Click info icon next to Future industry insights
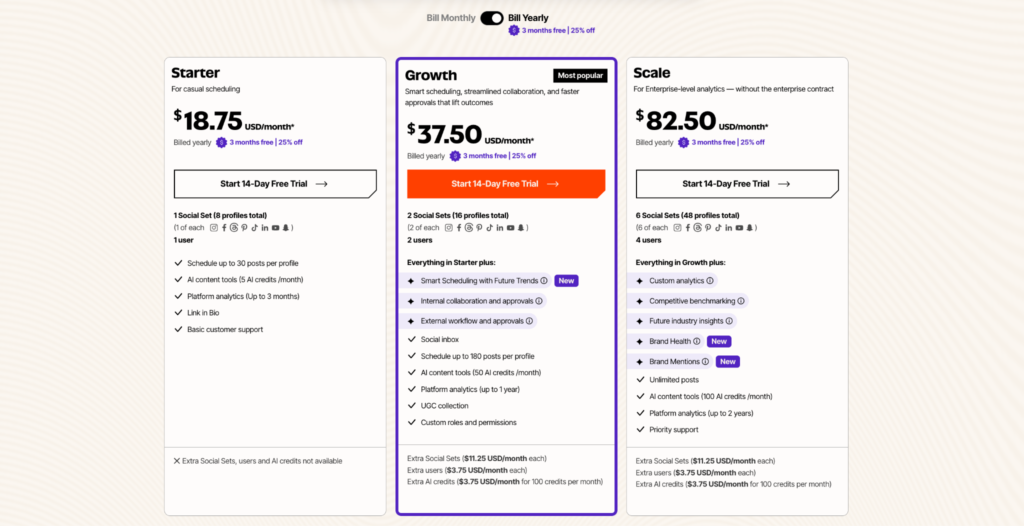This screenshot has height=526, width=1024. tap(729, 321)
